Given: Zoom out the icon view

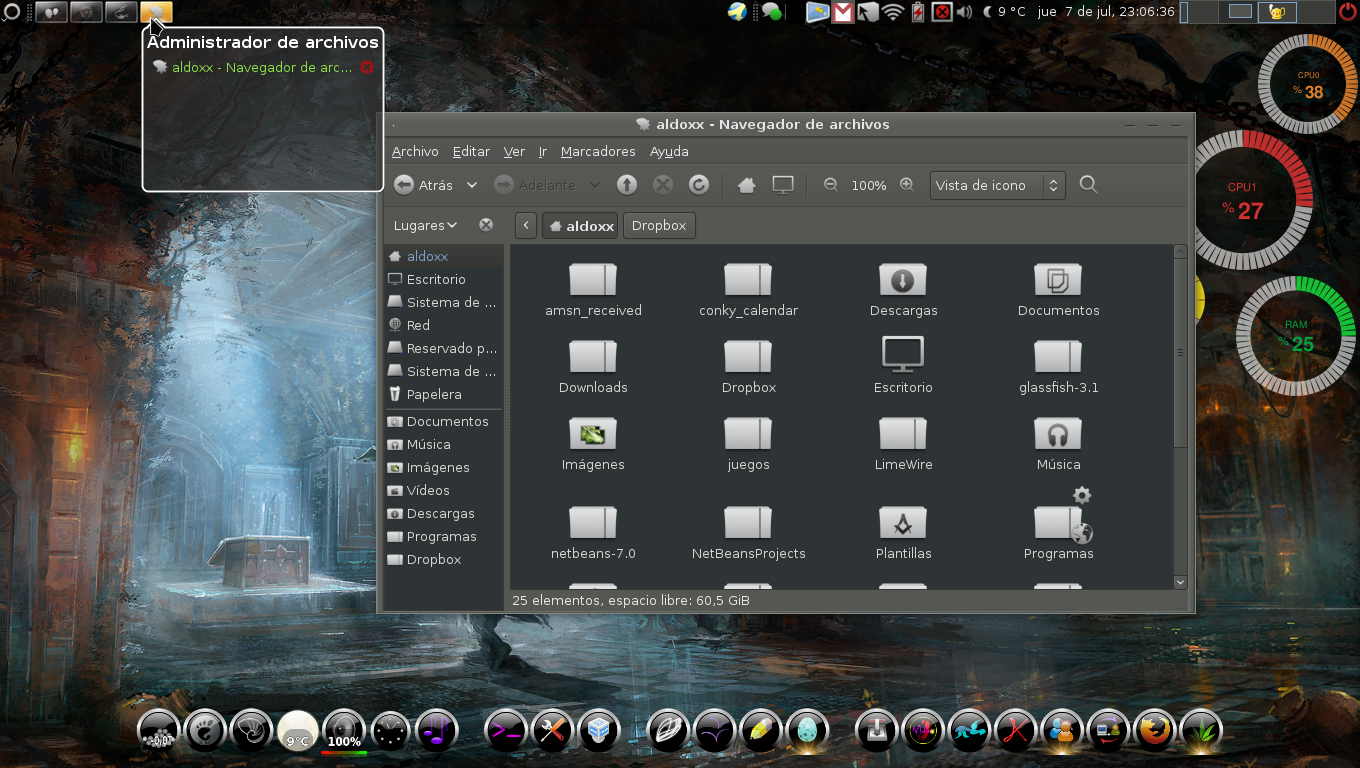Looking at the screenshot, I should [x=830, y=185].
